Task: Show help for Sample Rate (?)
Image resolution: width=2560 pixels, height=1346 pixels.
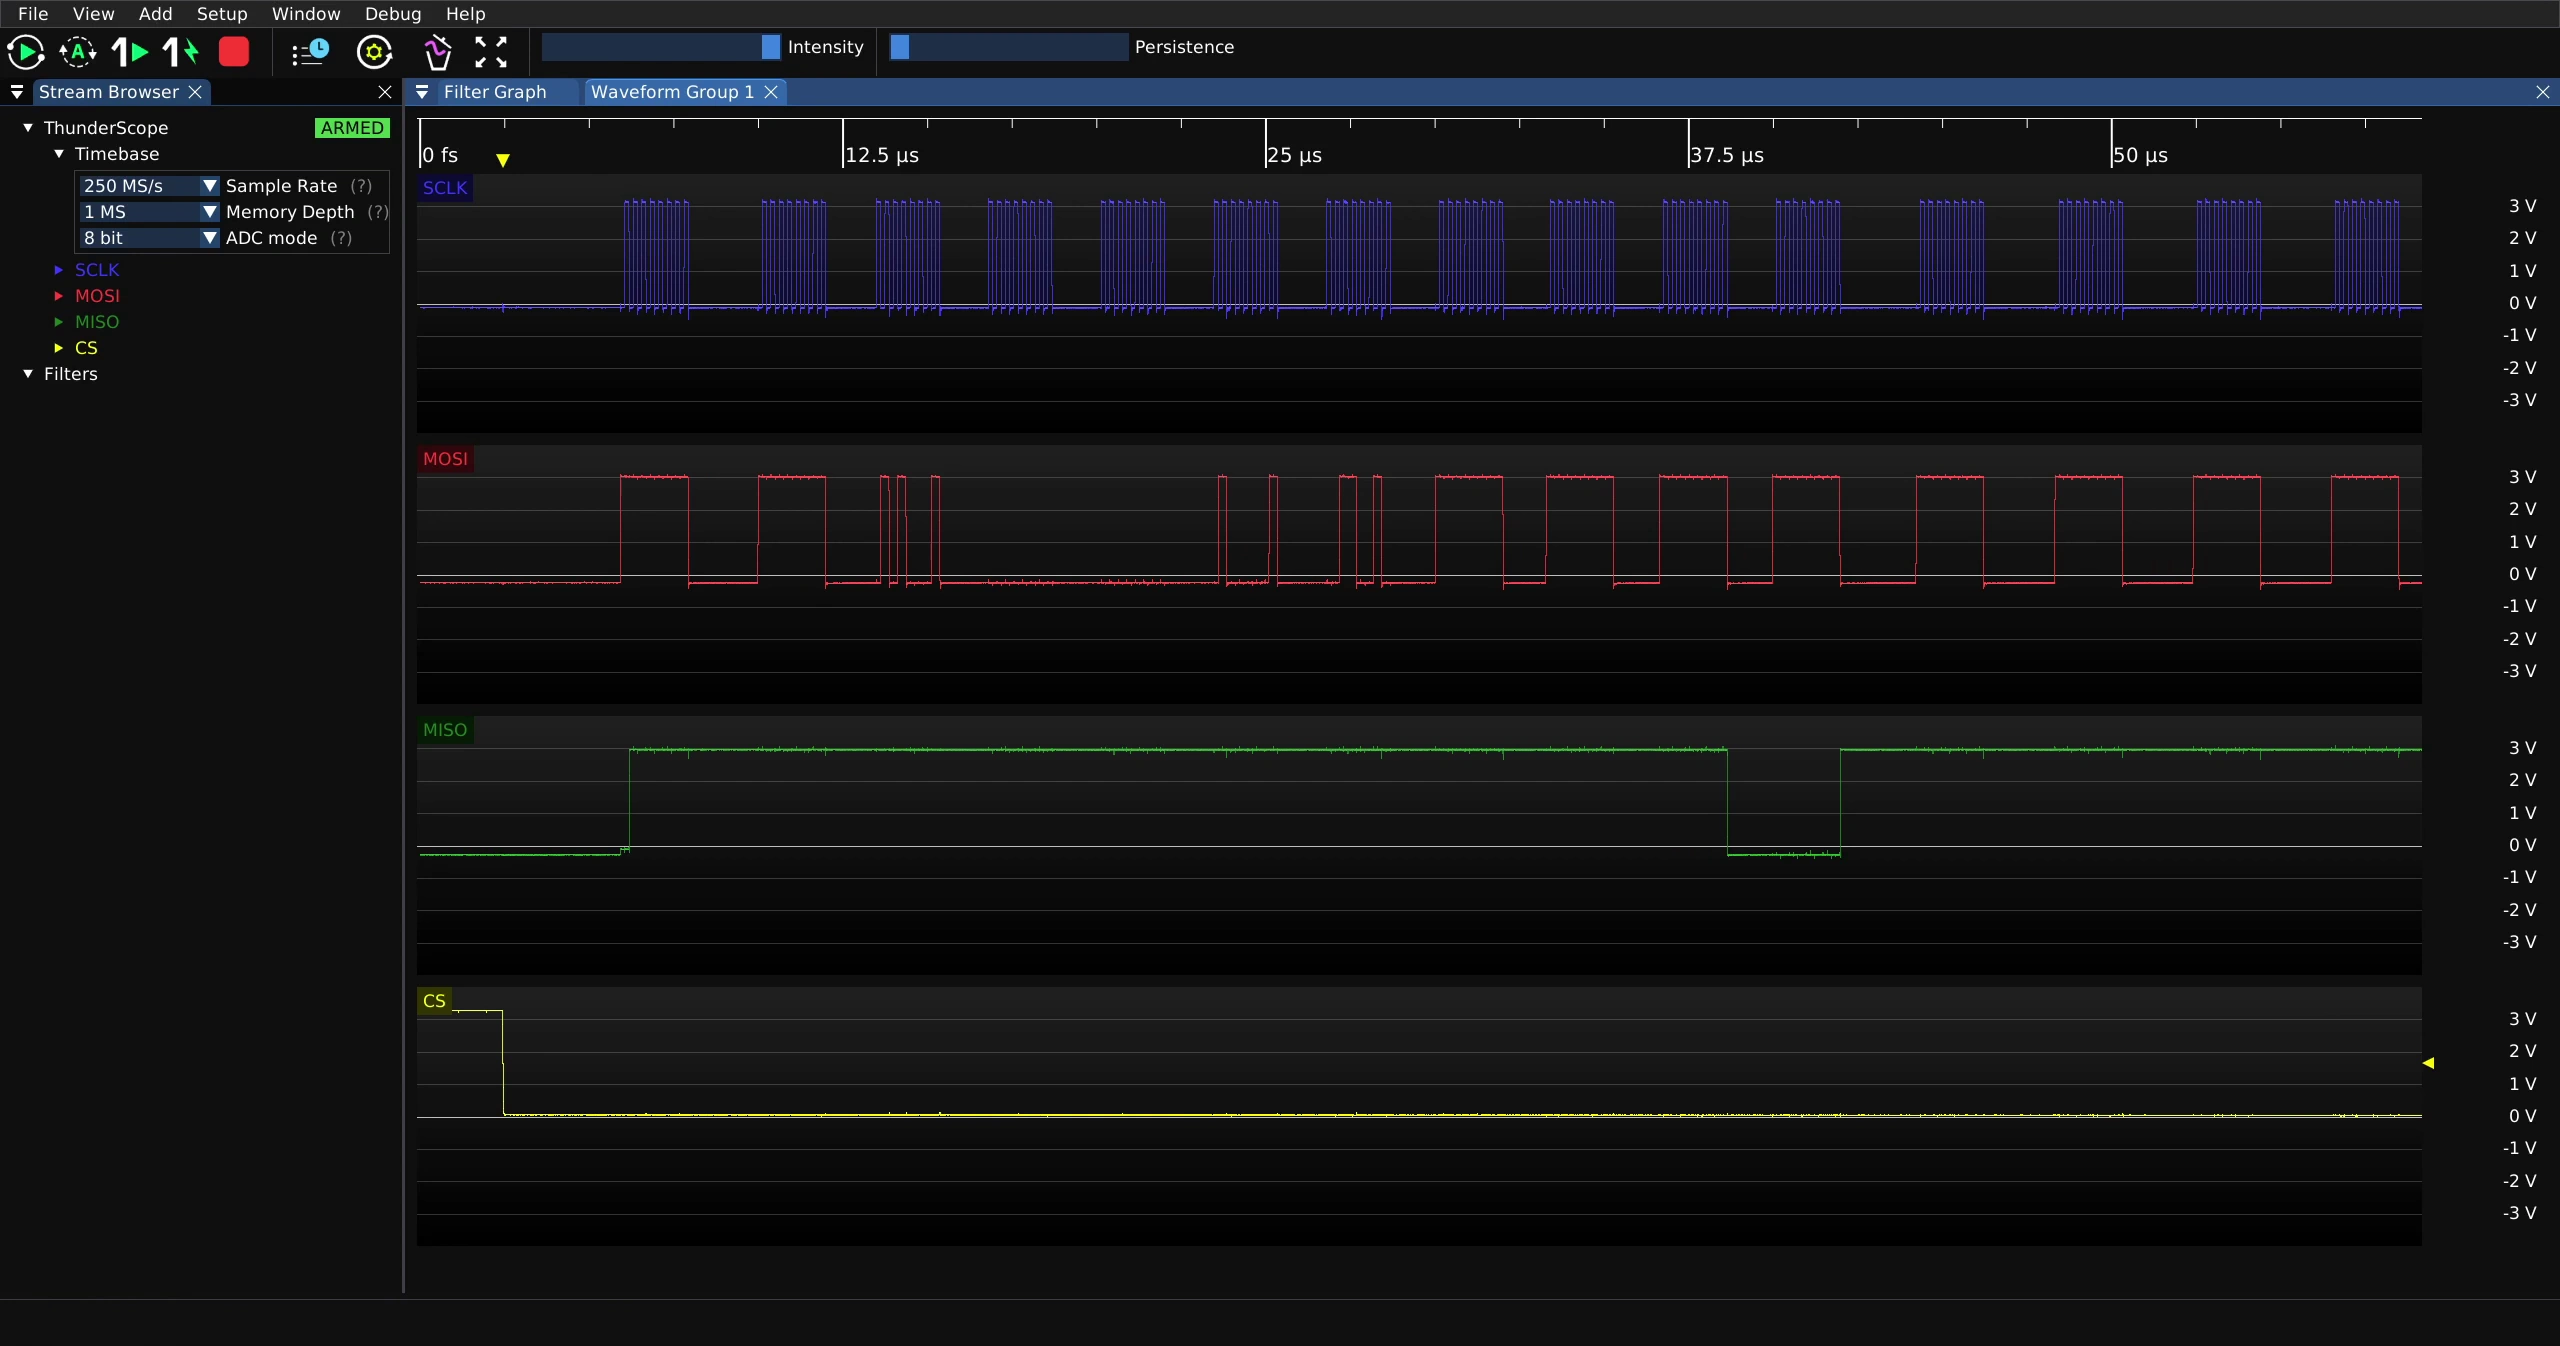Action: point(361,186)
